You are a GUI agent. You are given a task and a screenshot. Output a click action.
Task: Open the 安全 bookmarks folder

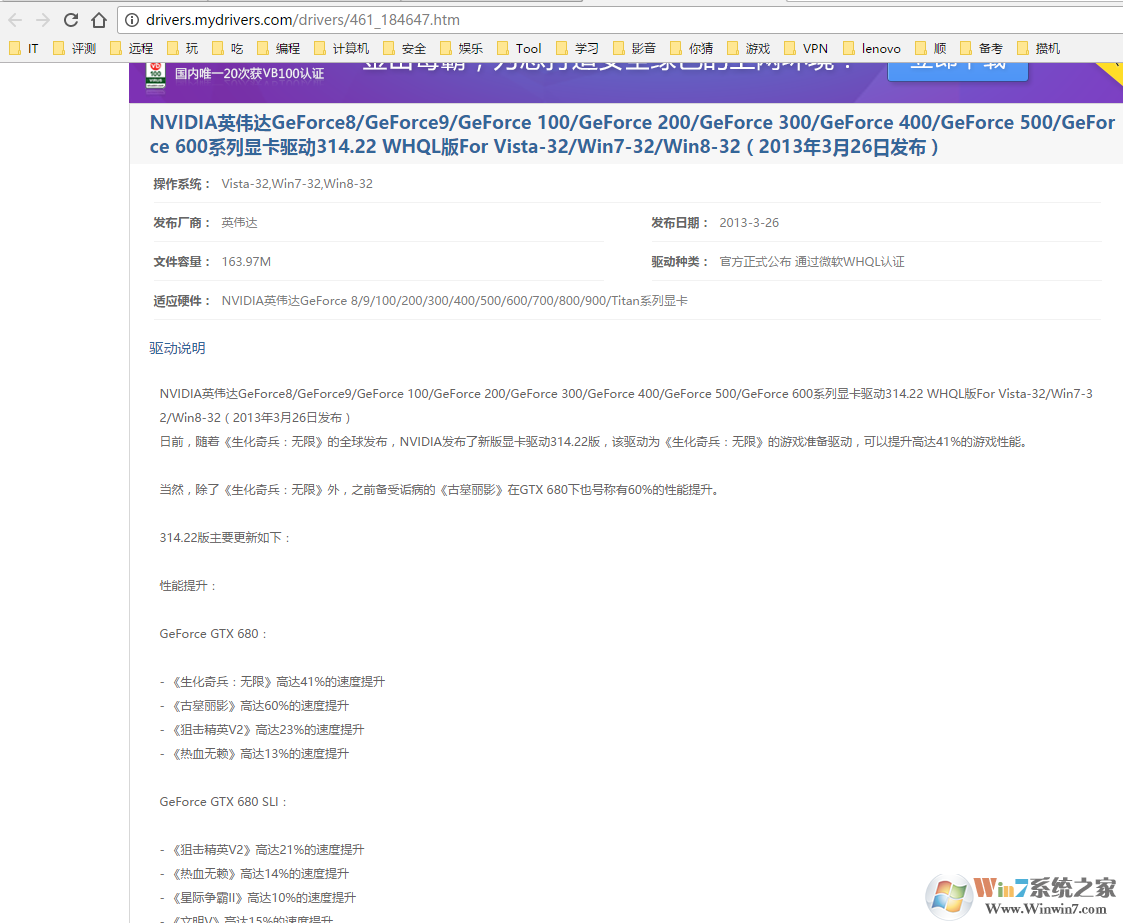[x=405, y=48]
